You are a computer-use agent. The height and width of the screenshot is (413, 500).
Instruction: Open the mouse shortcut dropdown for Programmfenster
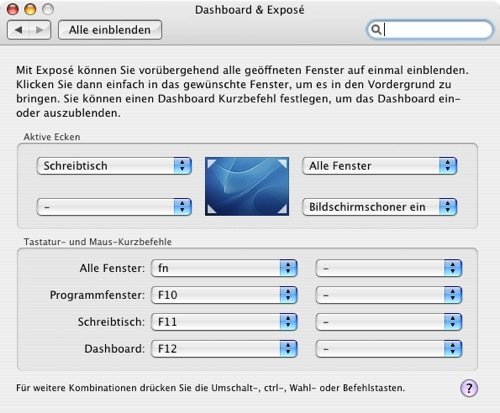click(x=389, y=295)
